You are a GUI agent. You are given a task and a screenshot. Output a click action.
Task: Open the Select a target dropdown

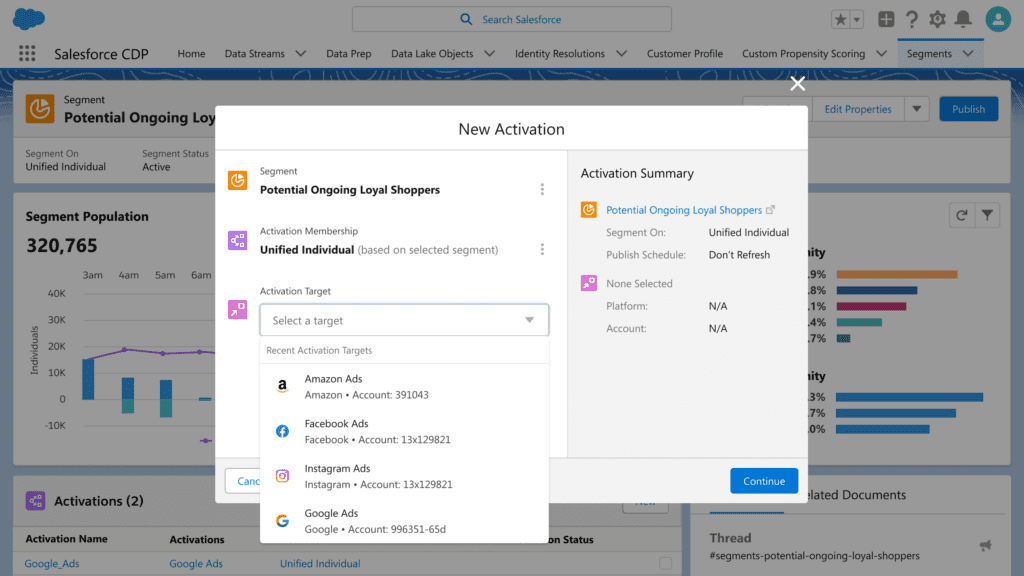(404, 320)
